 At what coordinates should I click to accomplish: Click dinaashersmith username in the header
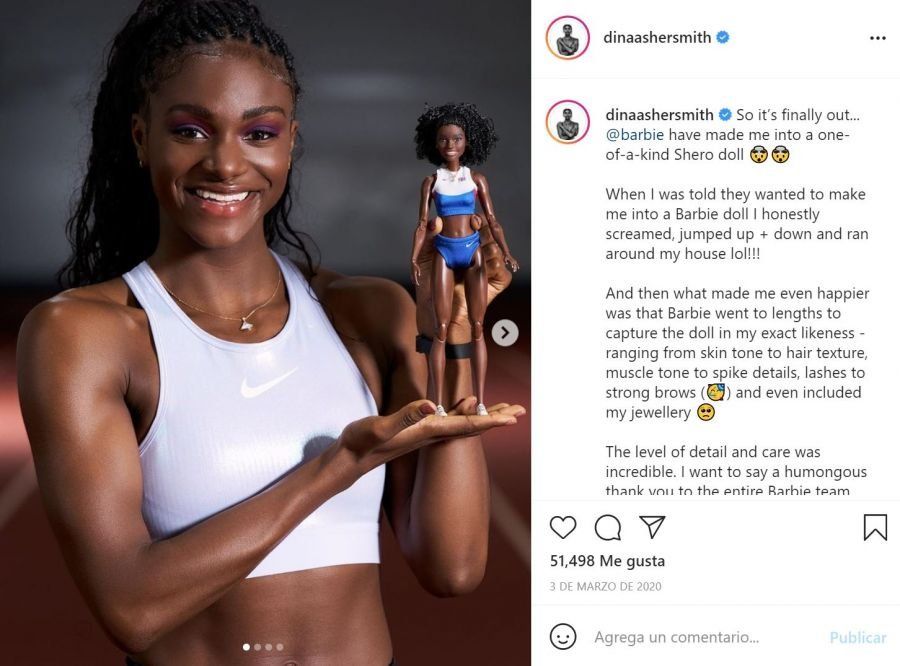(657, 37)
